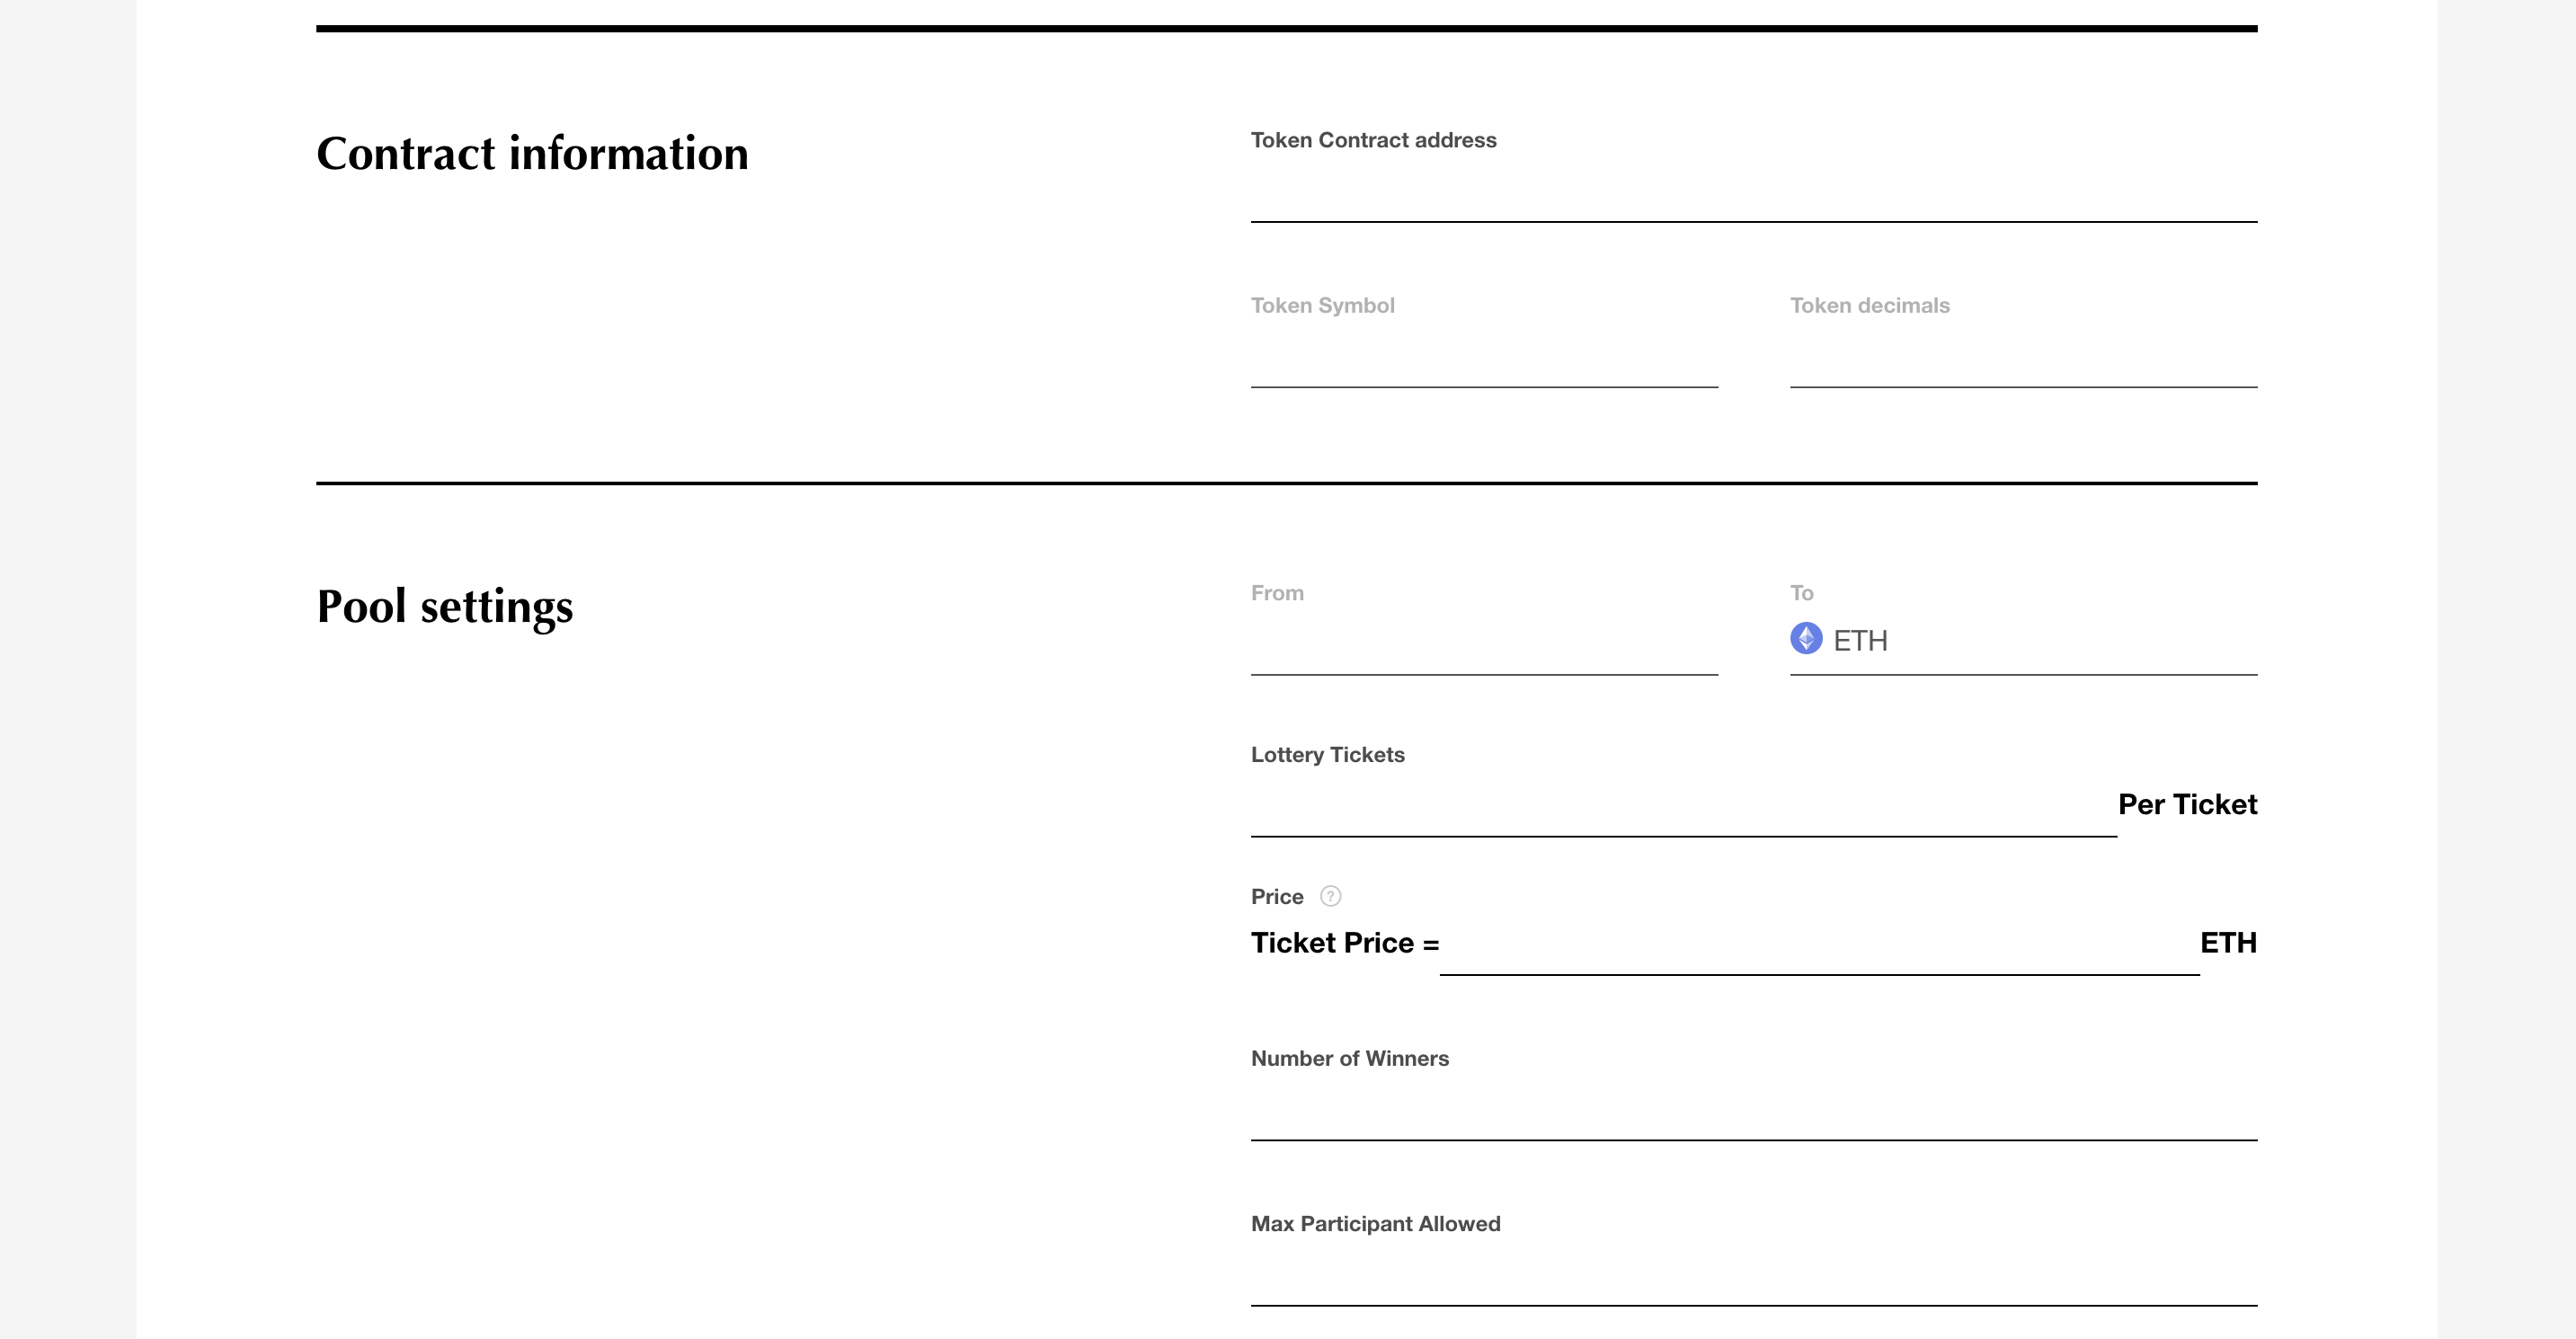Click the Per Ticket suffix label
This screenshot has width=2576, height=1339.
(x=2187, y=805)
